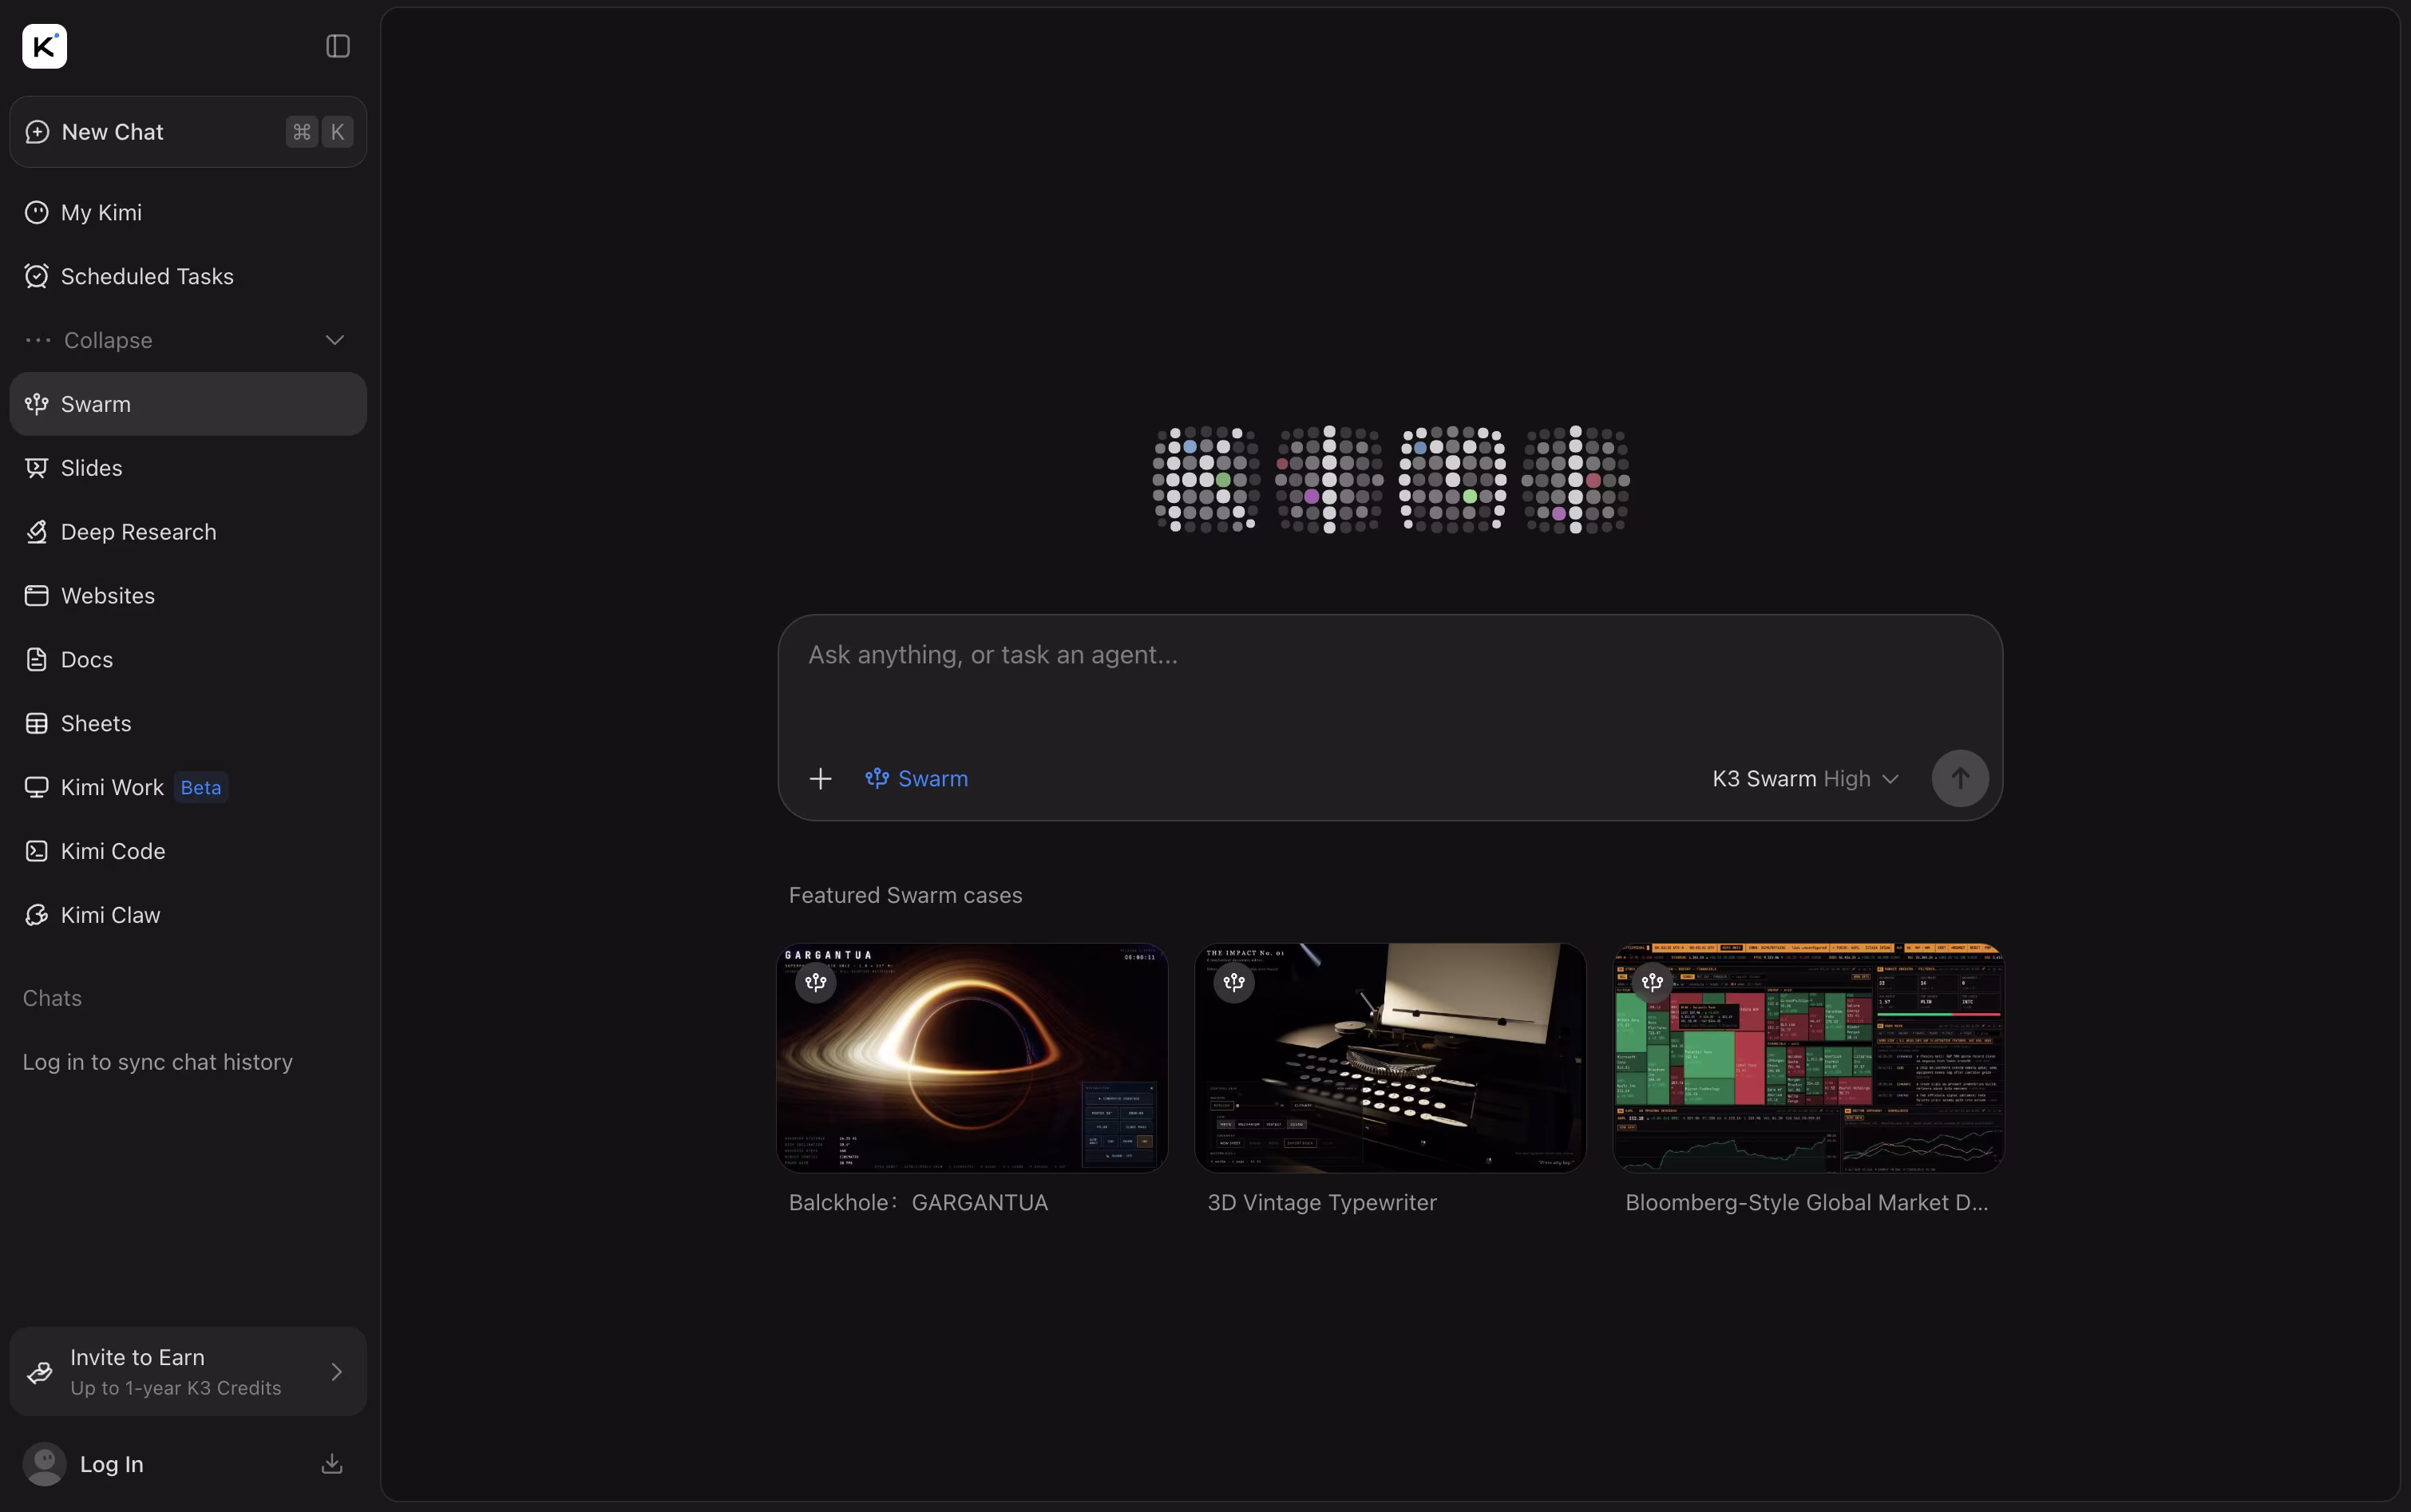Click the Up to 1-year K3 Credits text
The height and width of the screenshot is (1512, 2411).
(x=176, y=1388)
